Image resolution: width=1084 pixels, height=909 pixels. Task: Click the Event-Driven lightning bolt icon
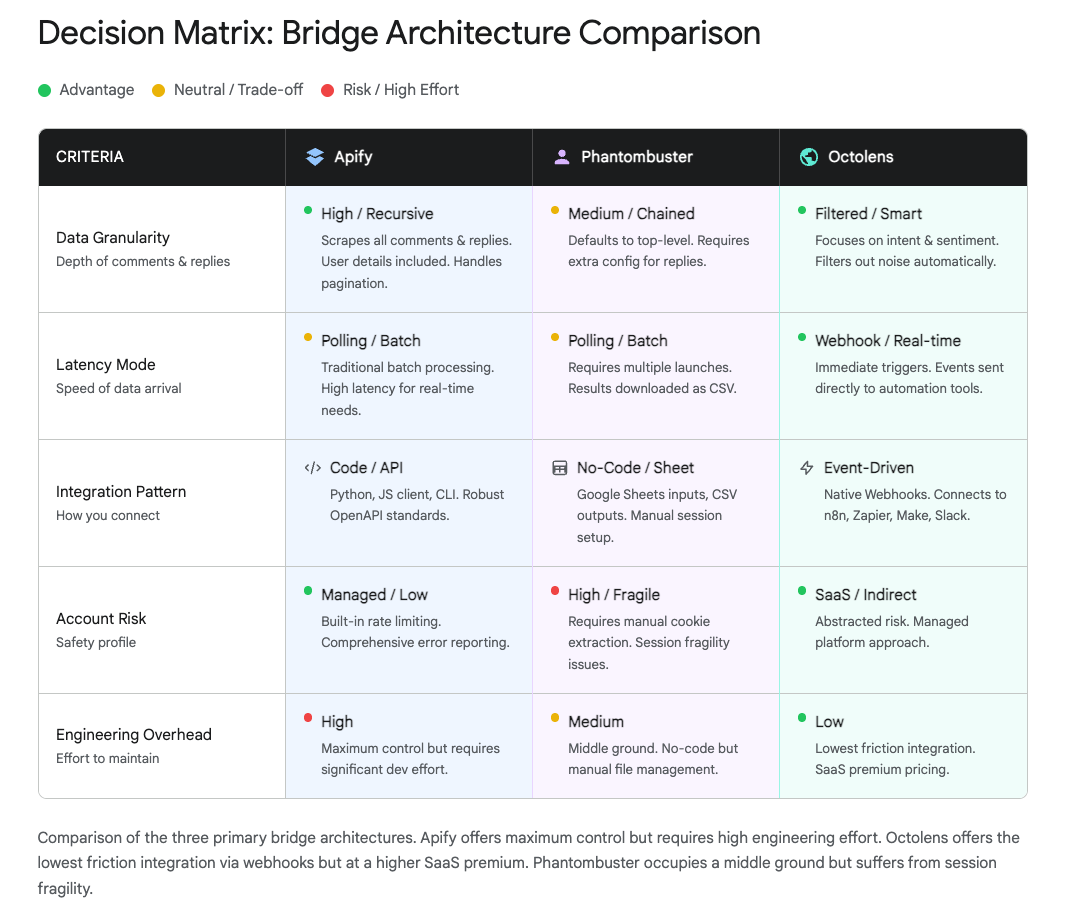click(807, 467)
